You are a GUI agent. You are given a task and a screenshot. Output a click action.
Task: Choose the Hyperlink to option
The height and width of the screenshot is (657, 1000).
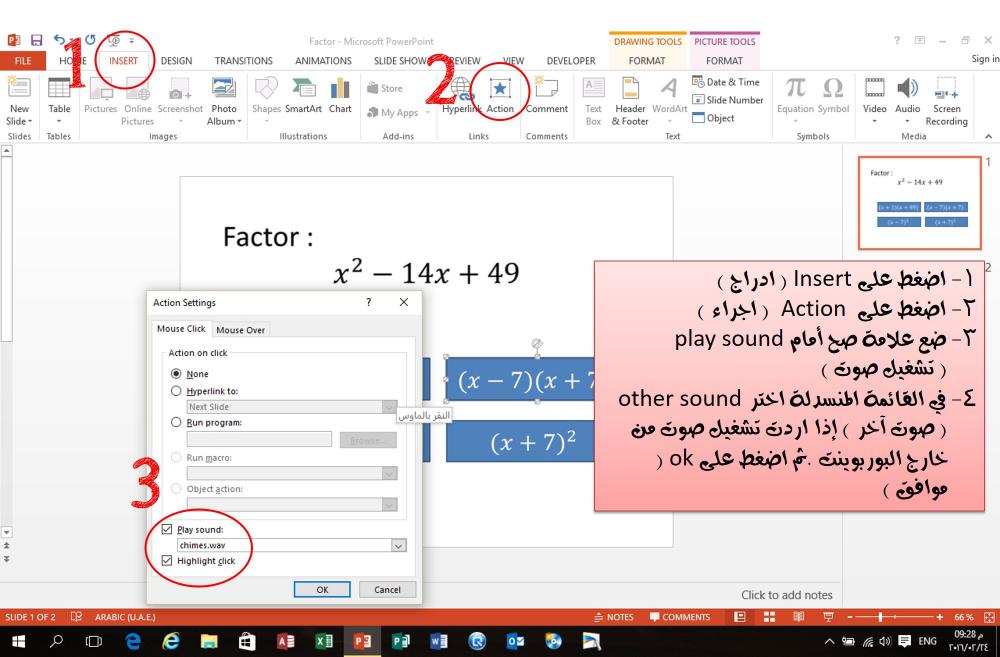[x=176, y=390]
